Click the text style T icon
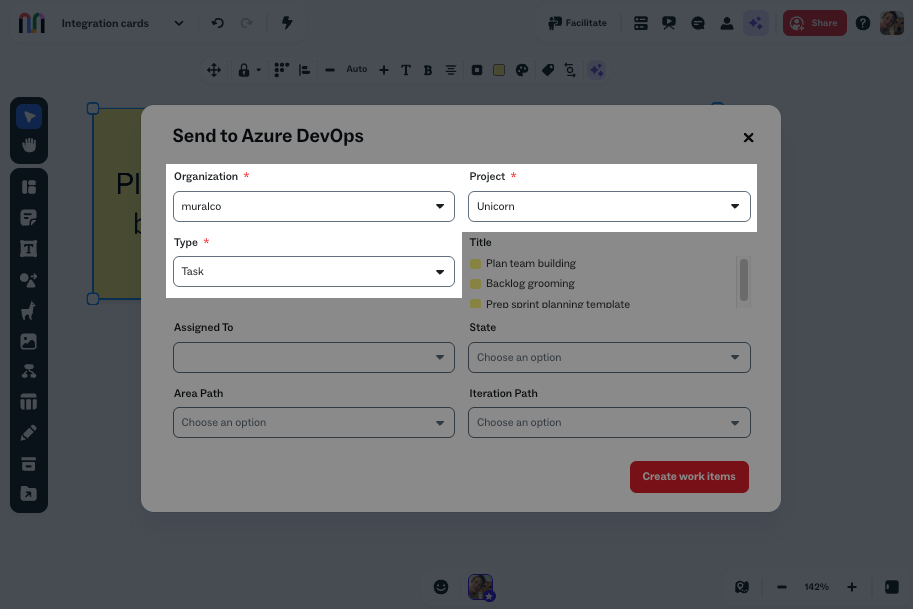Screen dimensions: 913x609 tap(406, 70)
